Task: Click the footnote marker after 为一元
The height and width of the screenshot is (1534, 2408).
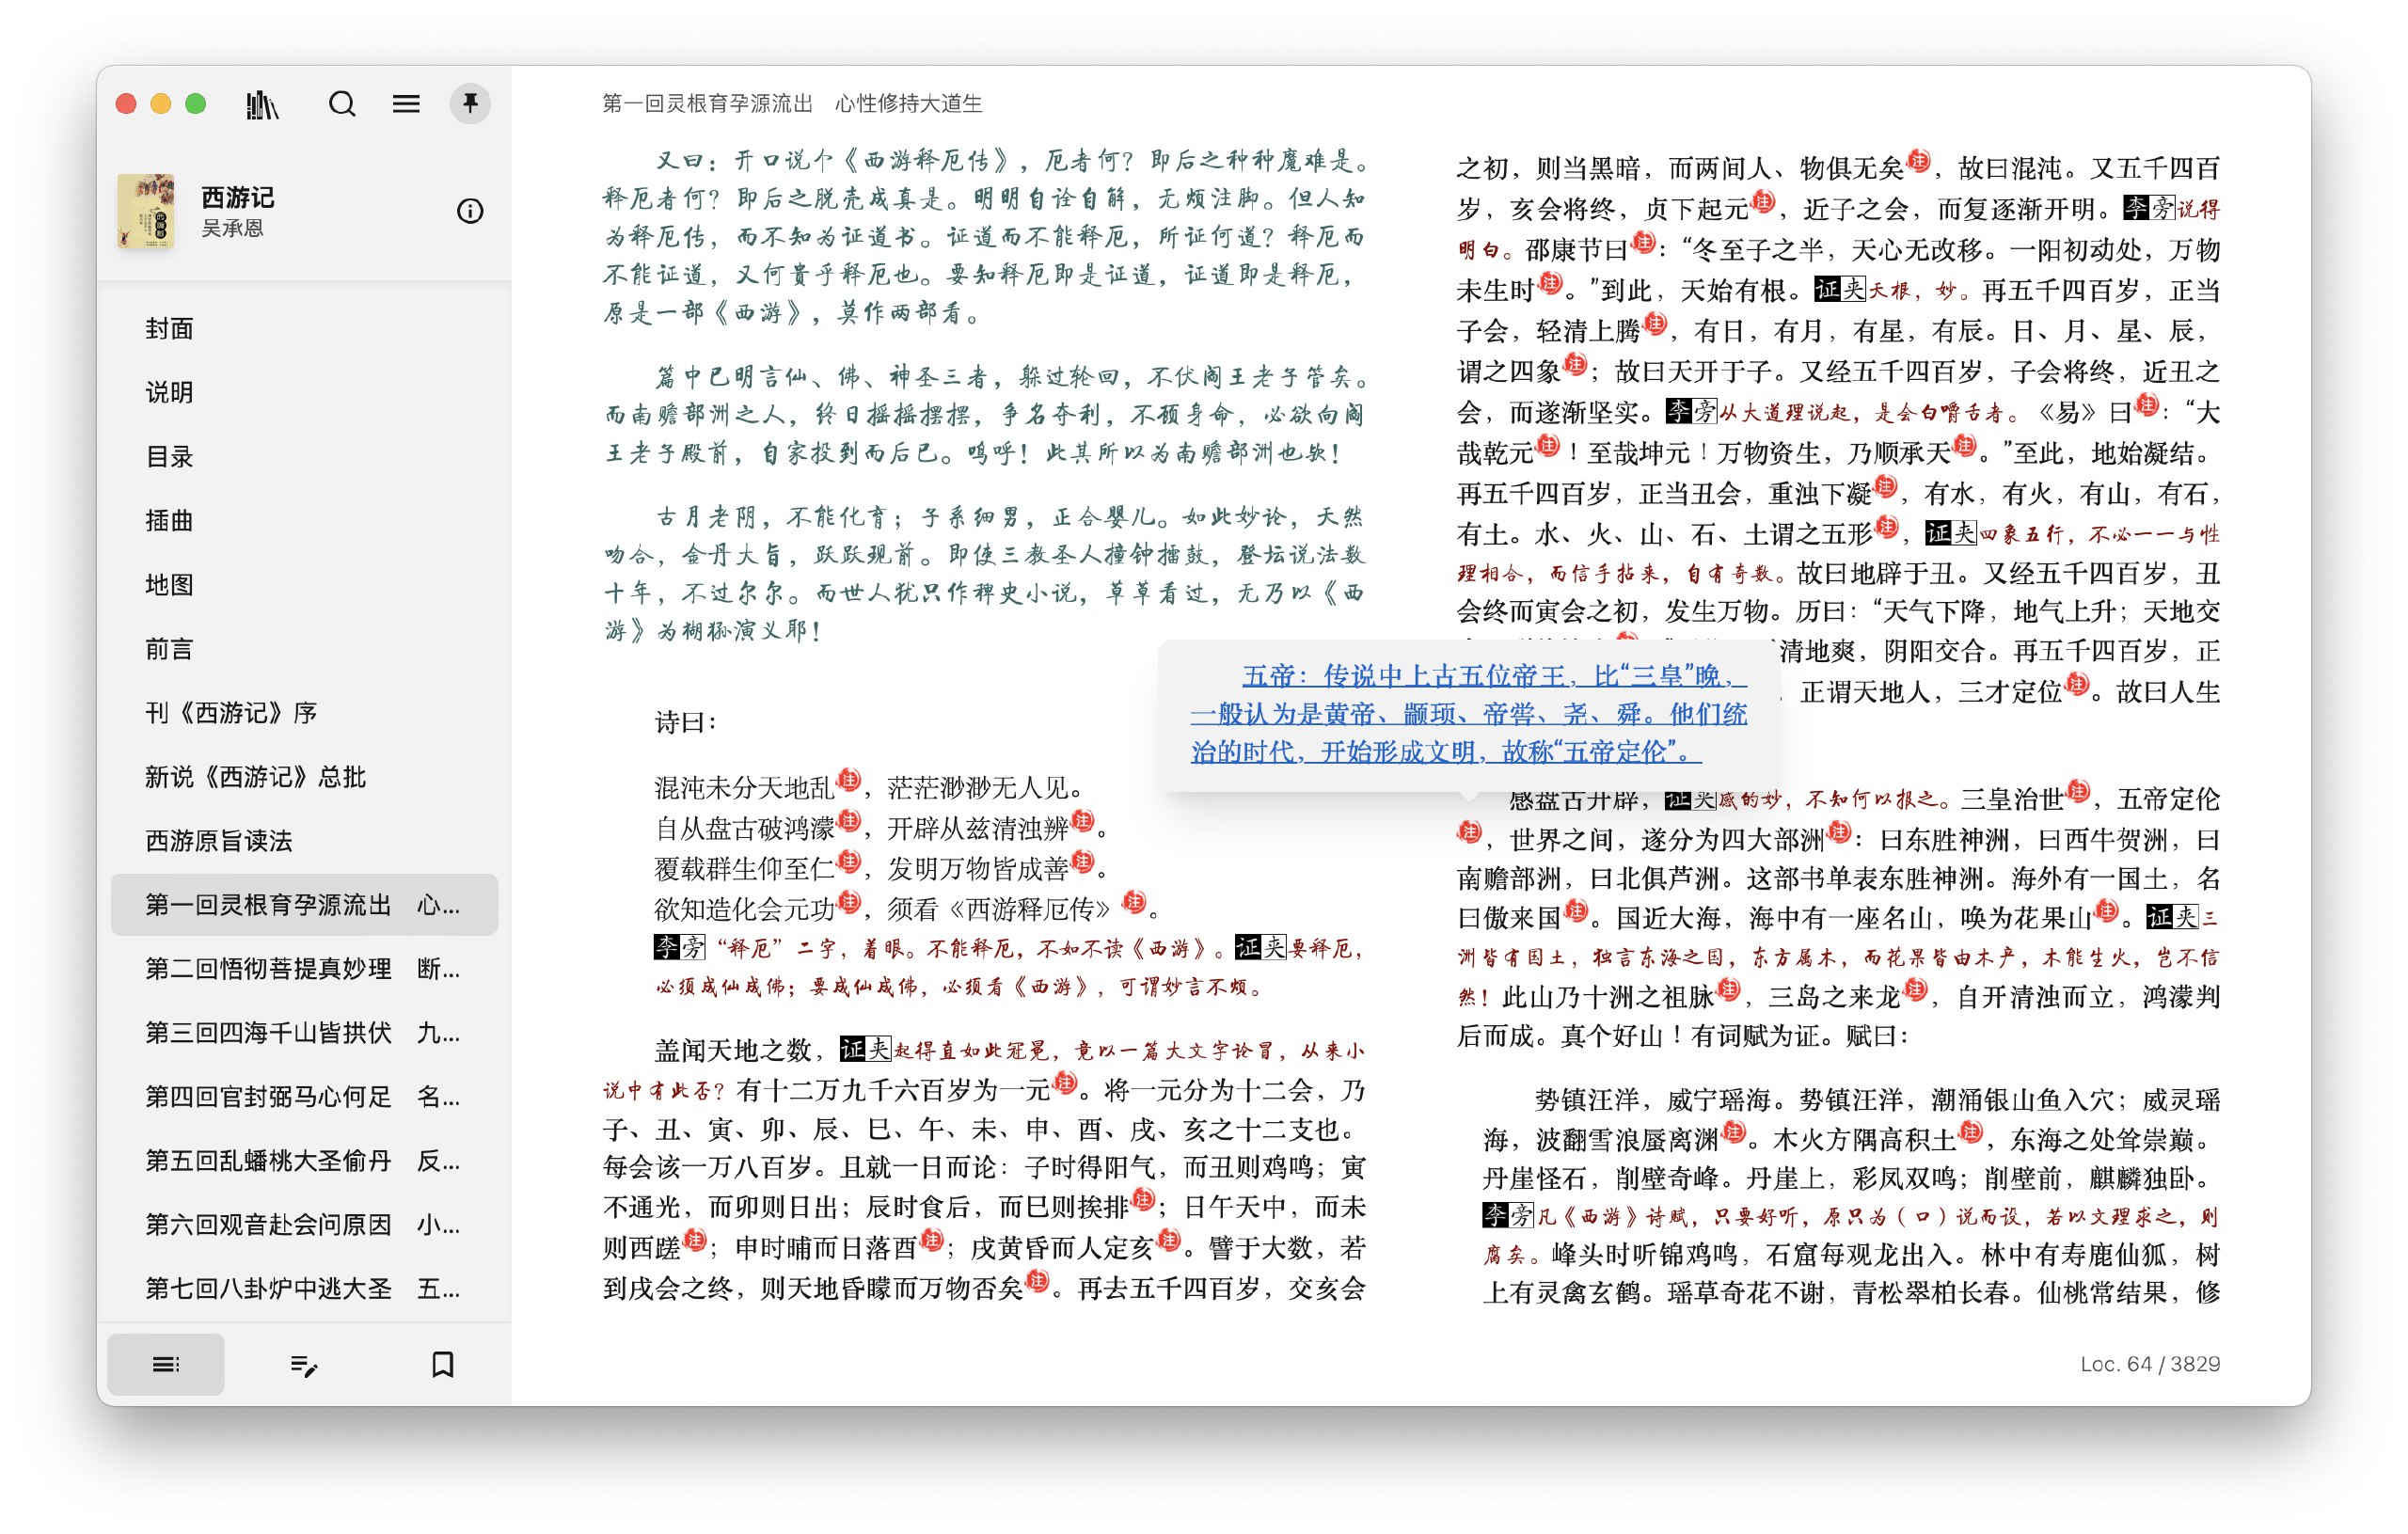Action: [1066, 1081]
